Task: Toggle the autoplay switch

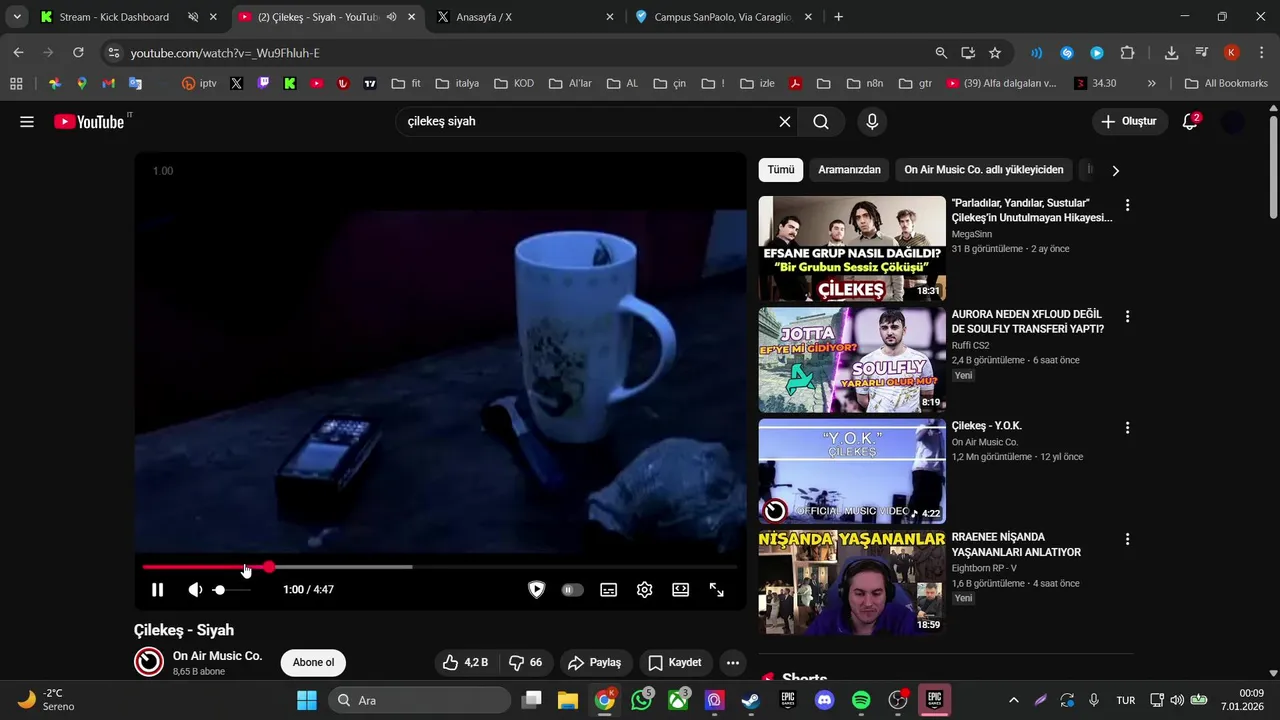Action: coord(572,590)
